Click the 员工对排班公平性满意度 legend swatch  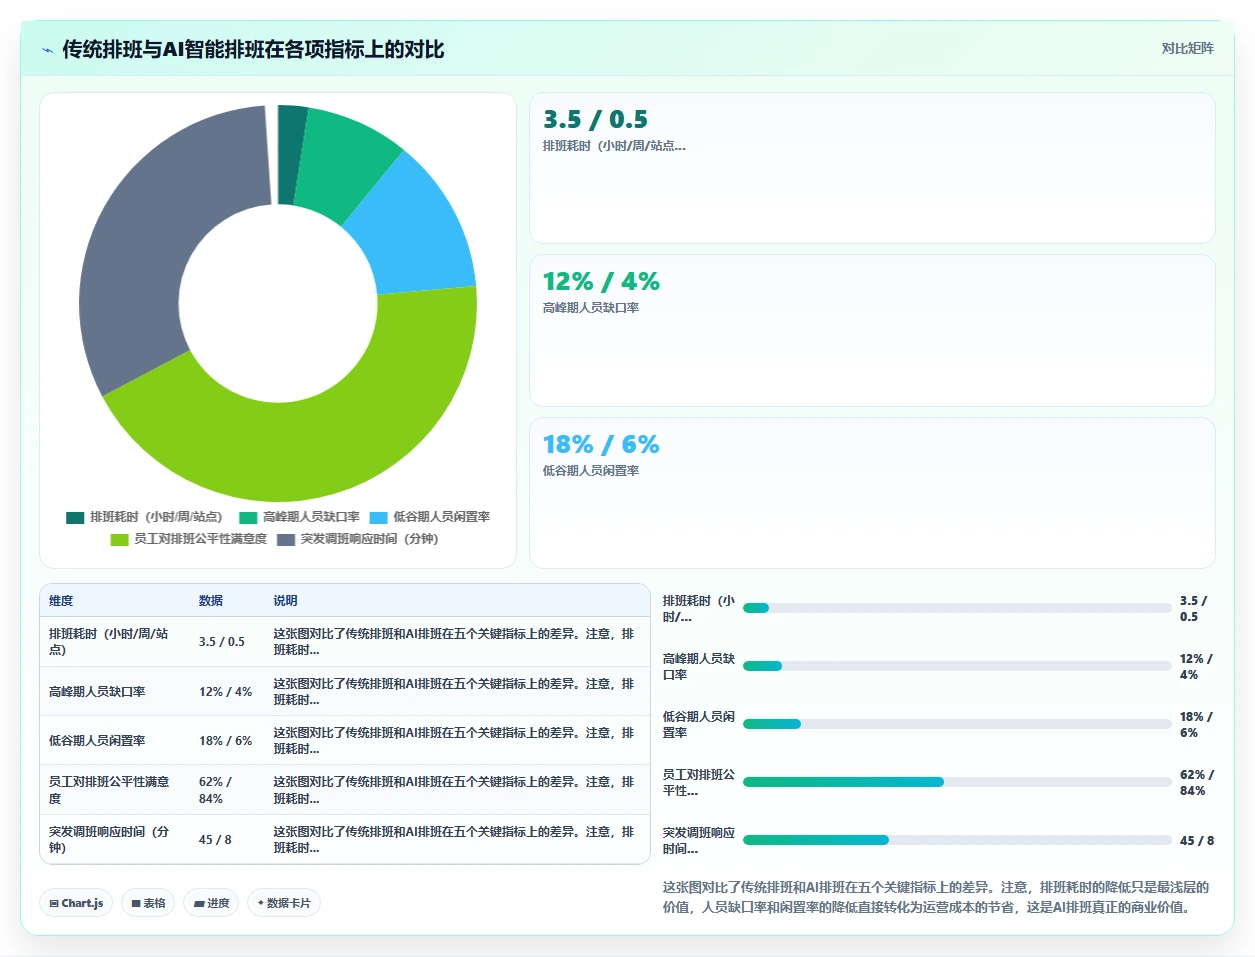coord(119,539)
